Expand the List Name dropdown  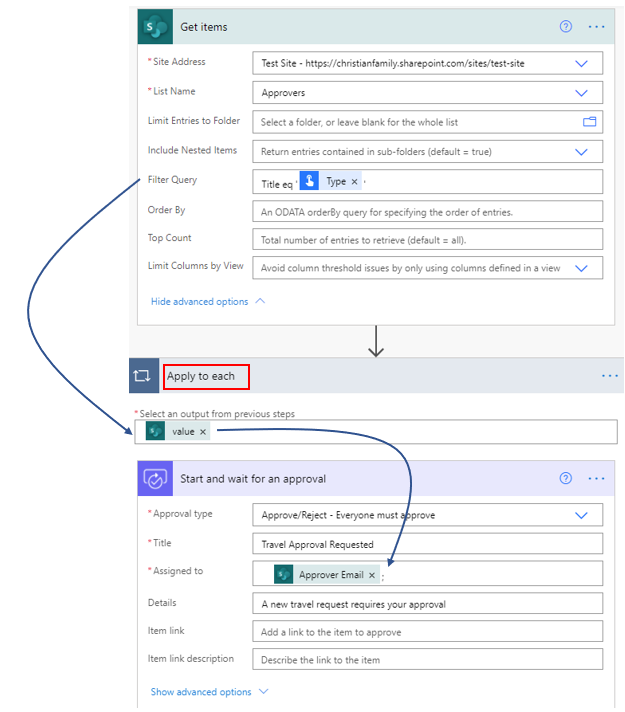(581, 93)
